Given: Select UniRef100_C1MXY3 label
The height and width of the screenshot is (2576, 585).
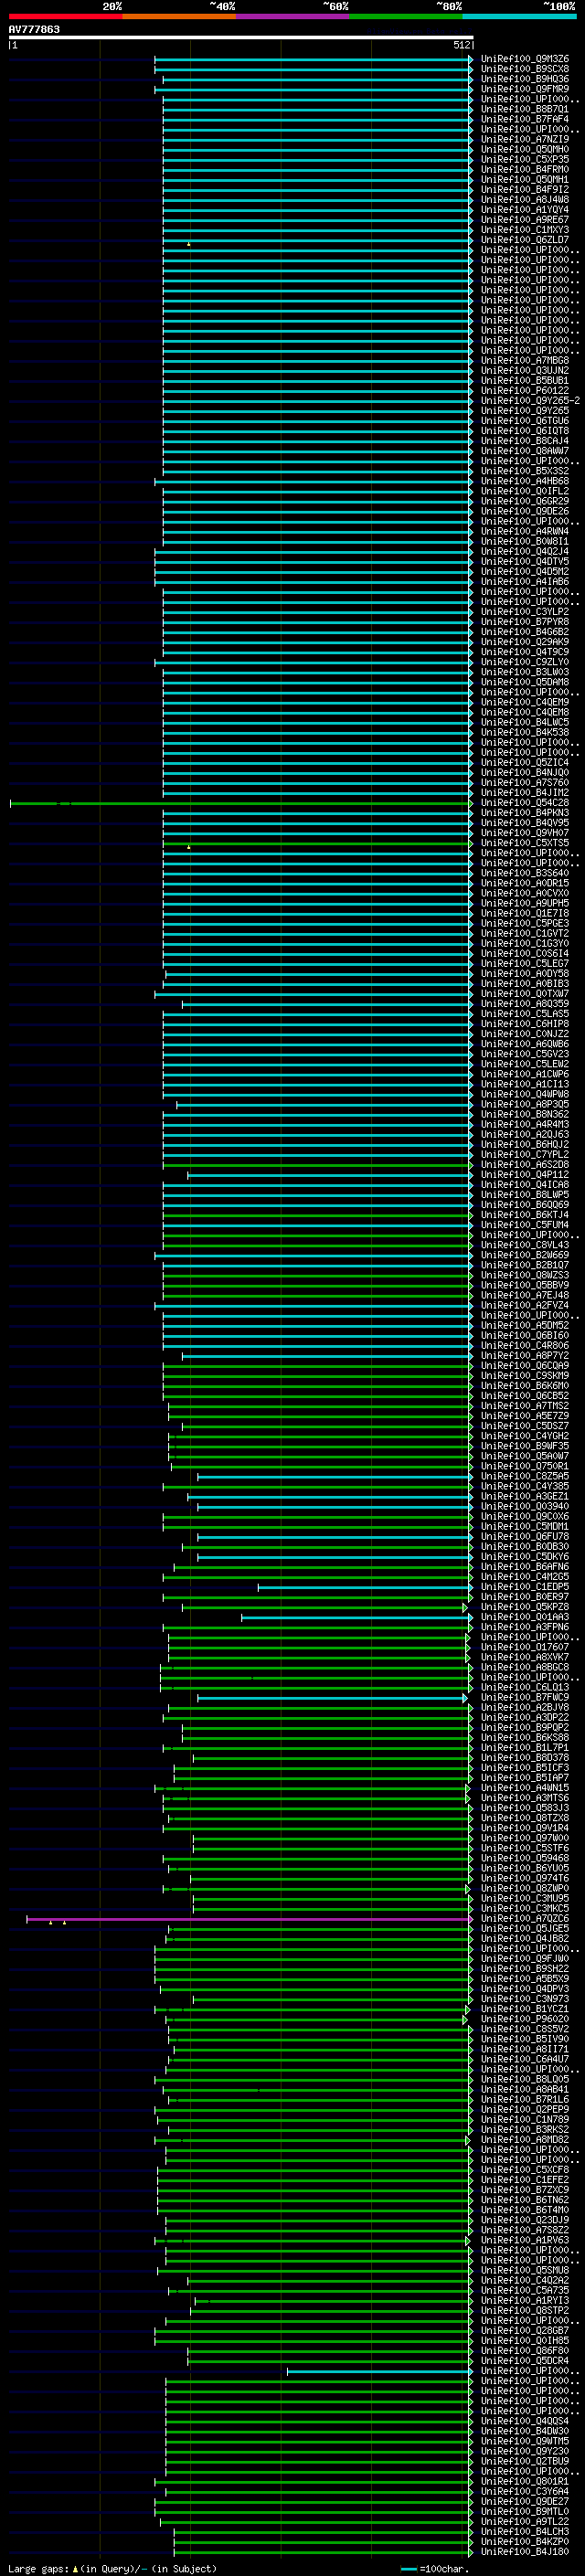Looking at the screenshot, I should pos(525,230).
